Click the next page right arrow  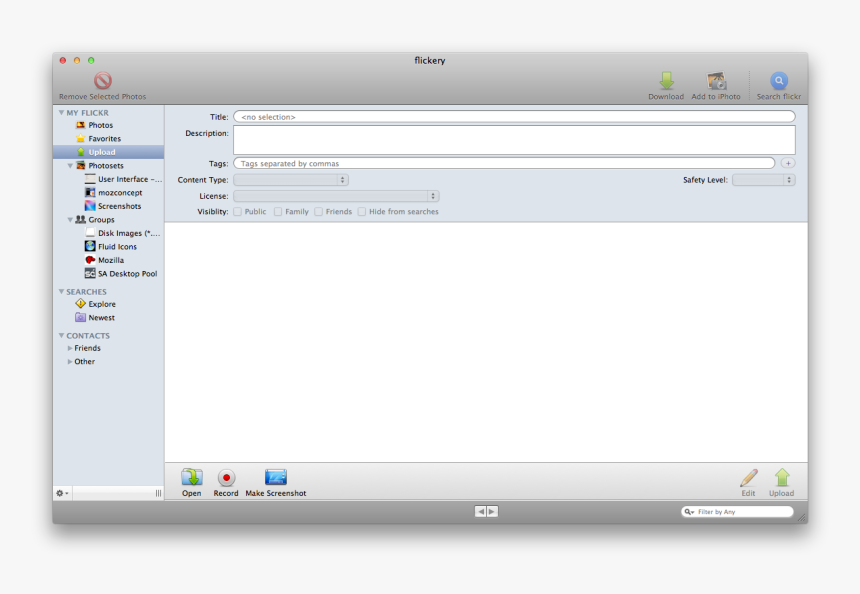point(493,512)
